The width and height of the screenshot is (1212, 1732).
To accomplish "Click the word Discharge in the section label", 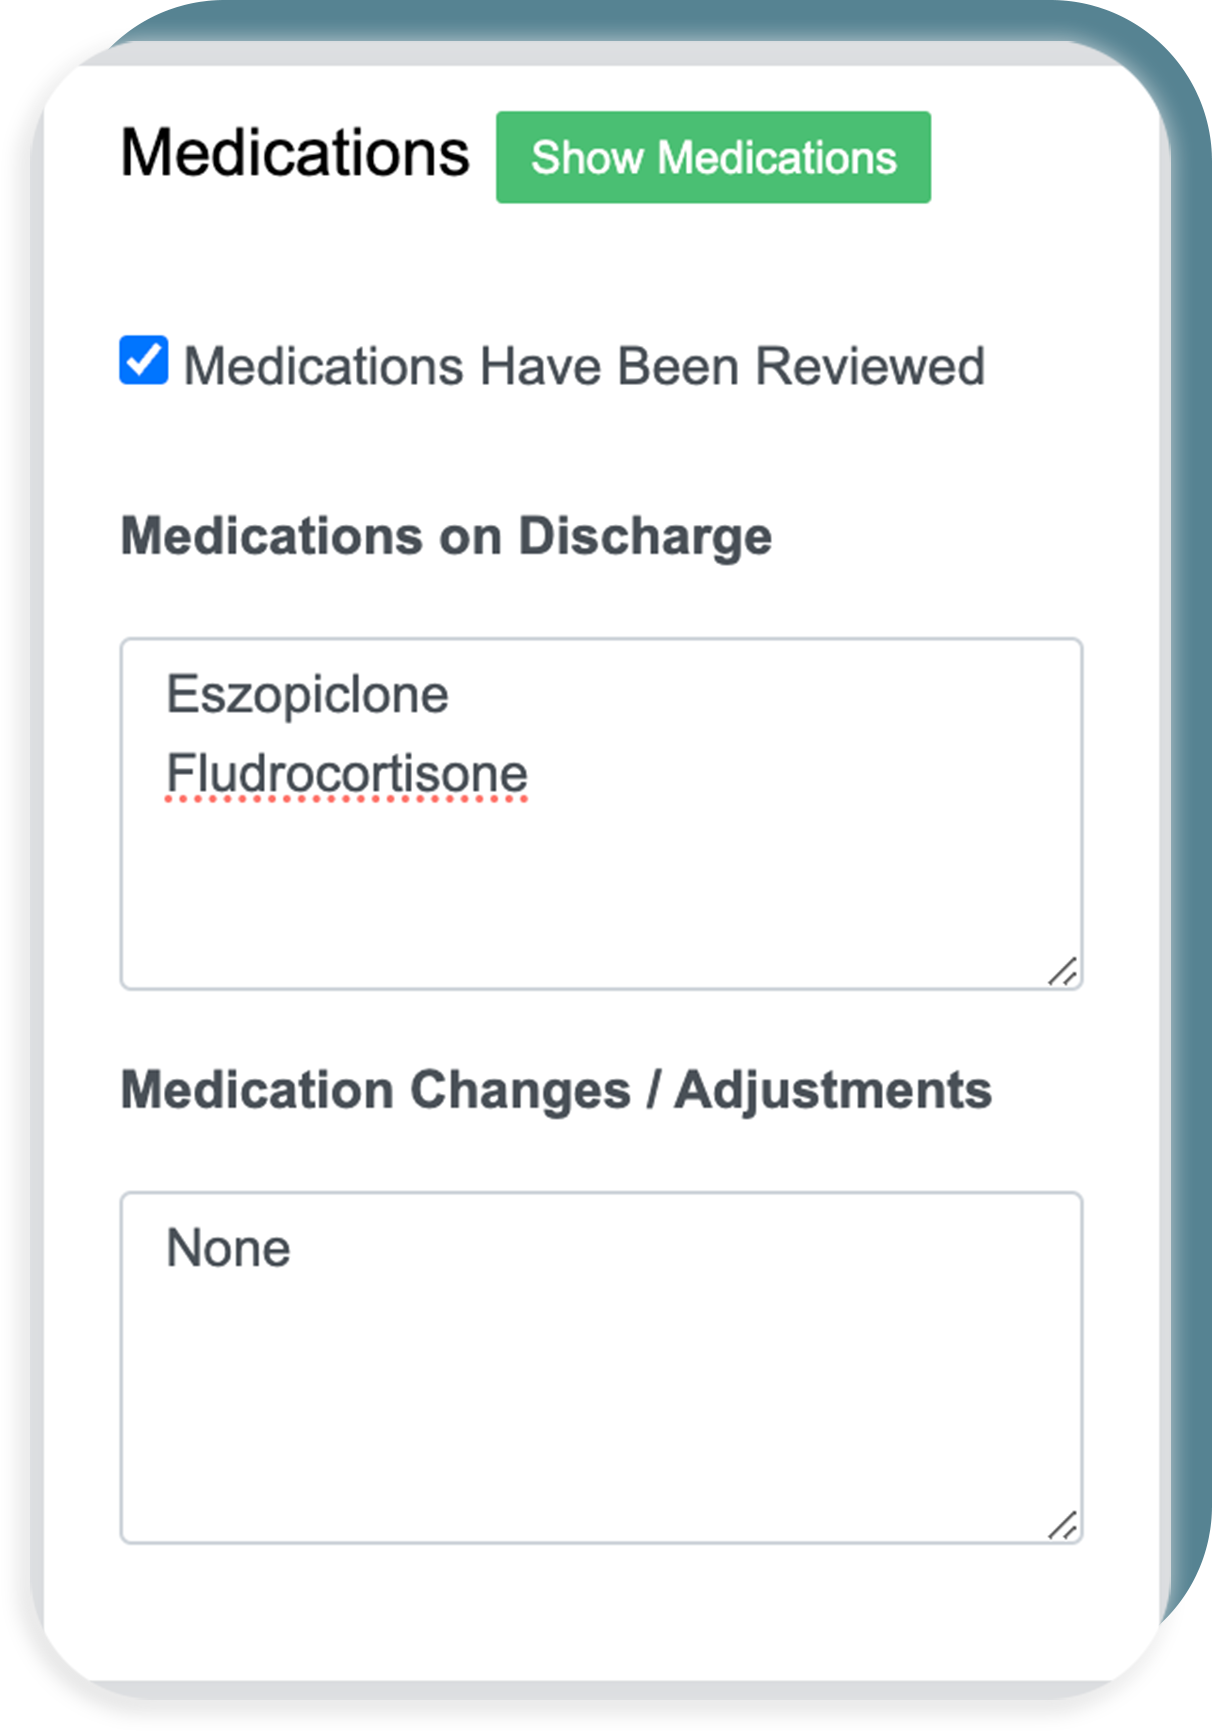I will pos(645,536).
